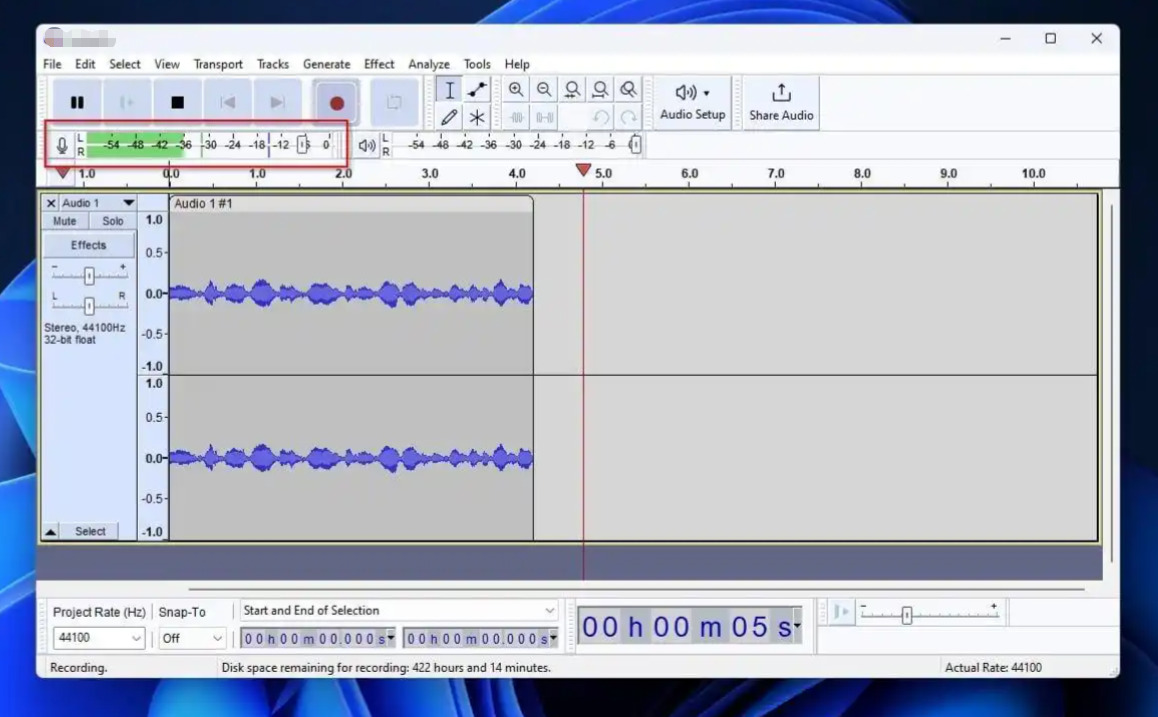Open the Transport menu
The width and height of the screenshot is (1158, 717).
point(218,64)
